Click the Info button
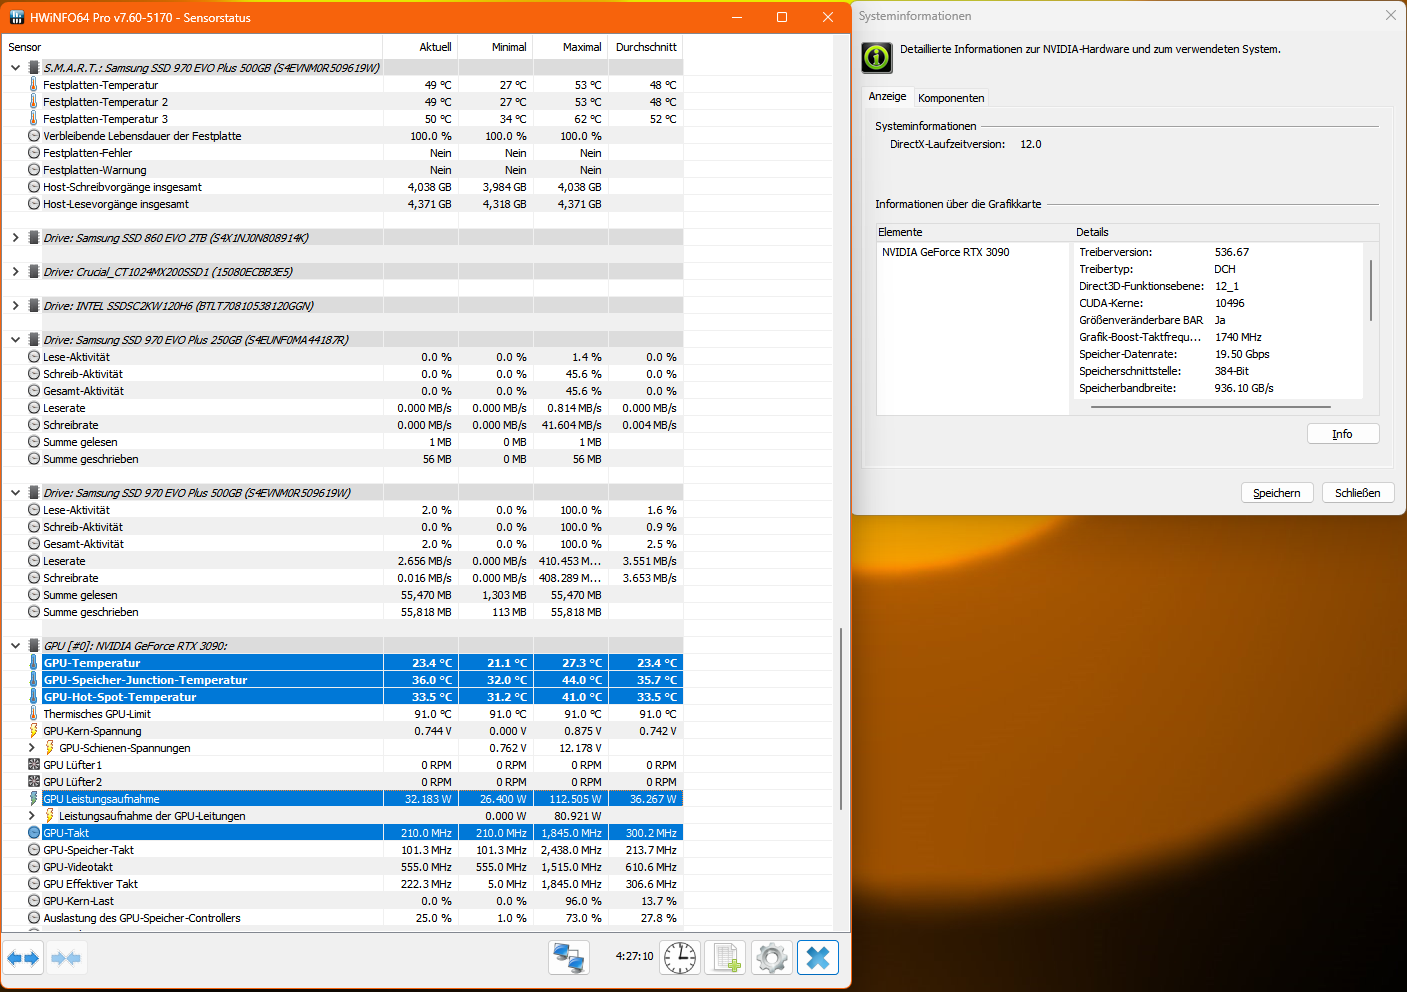This screenshot has width=1407, height=992. tap(1343, 434)
